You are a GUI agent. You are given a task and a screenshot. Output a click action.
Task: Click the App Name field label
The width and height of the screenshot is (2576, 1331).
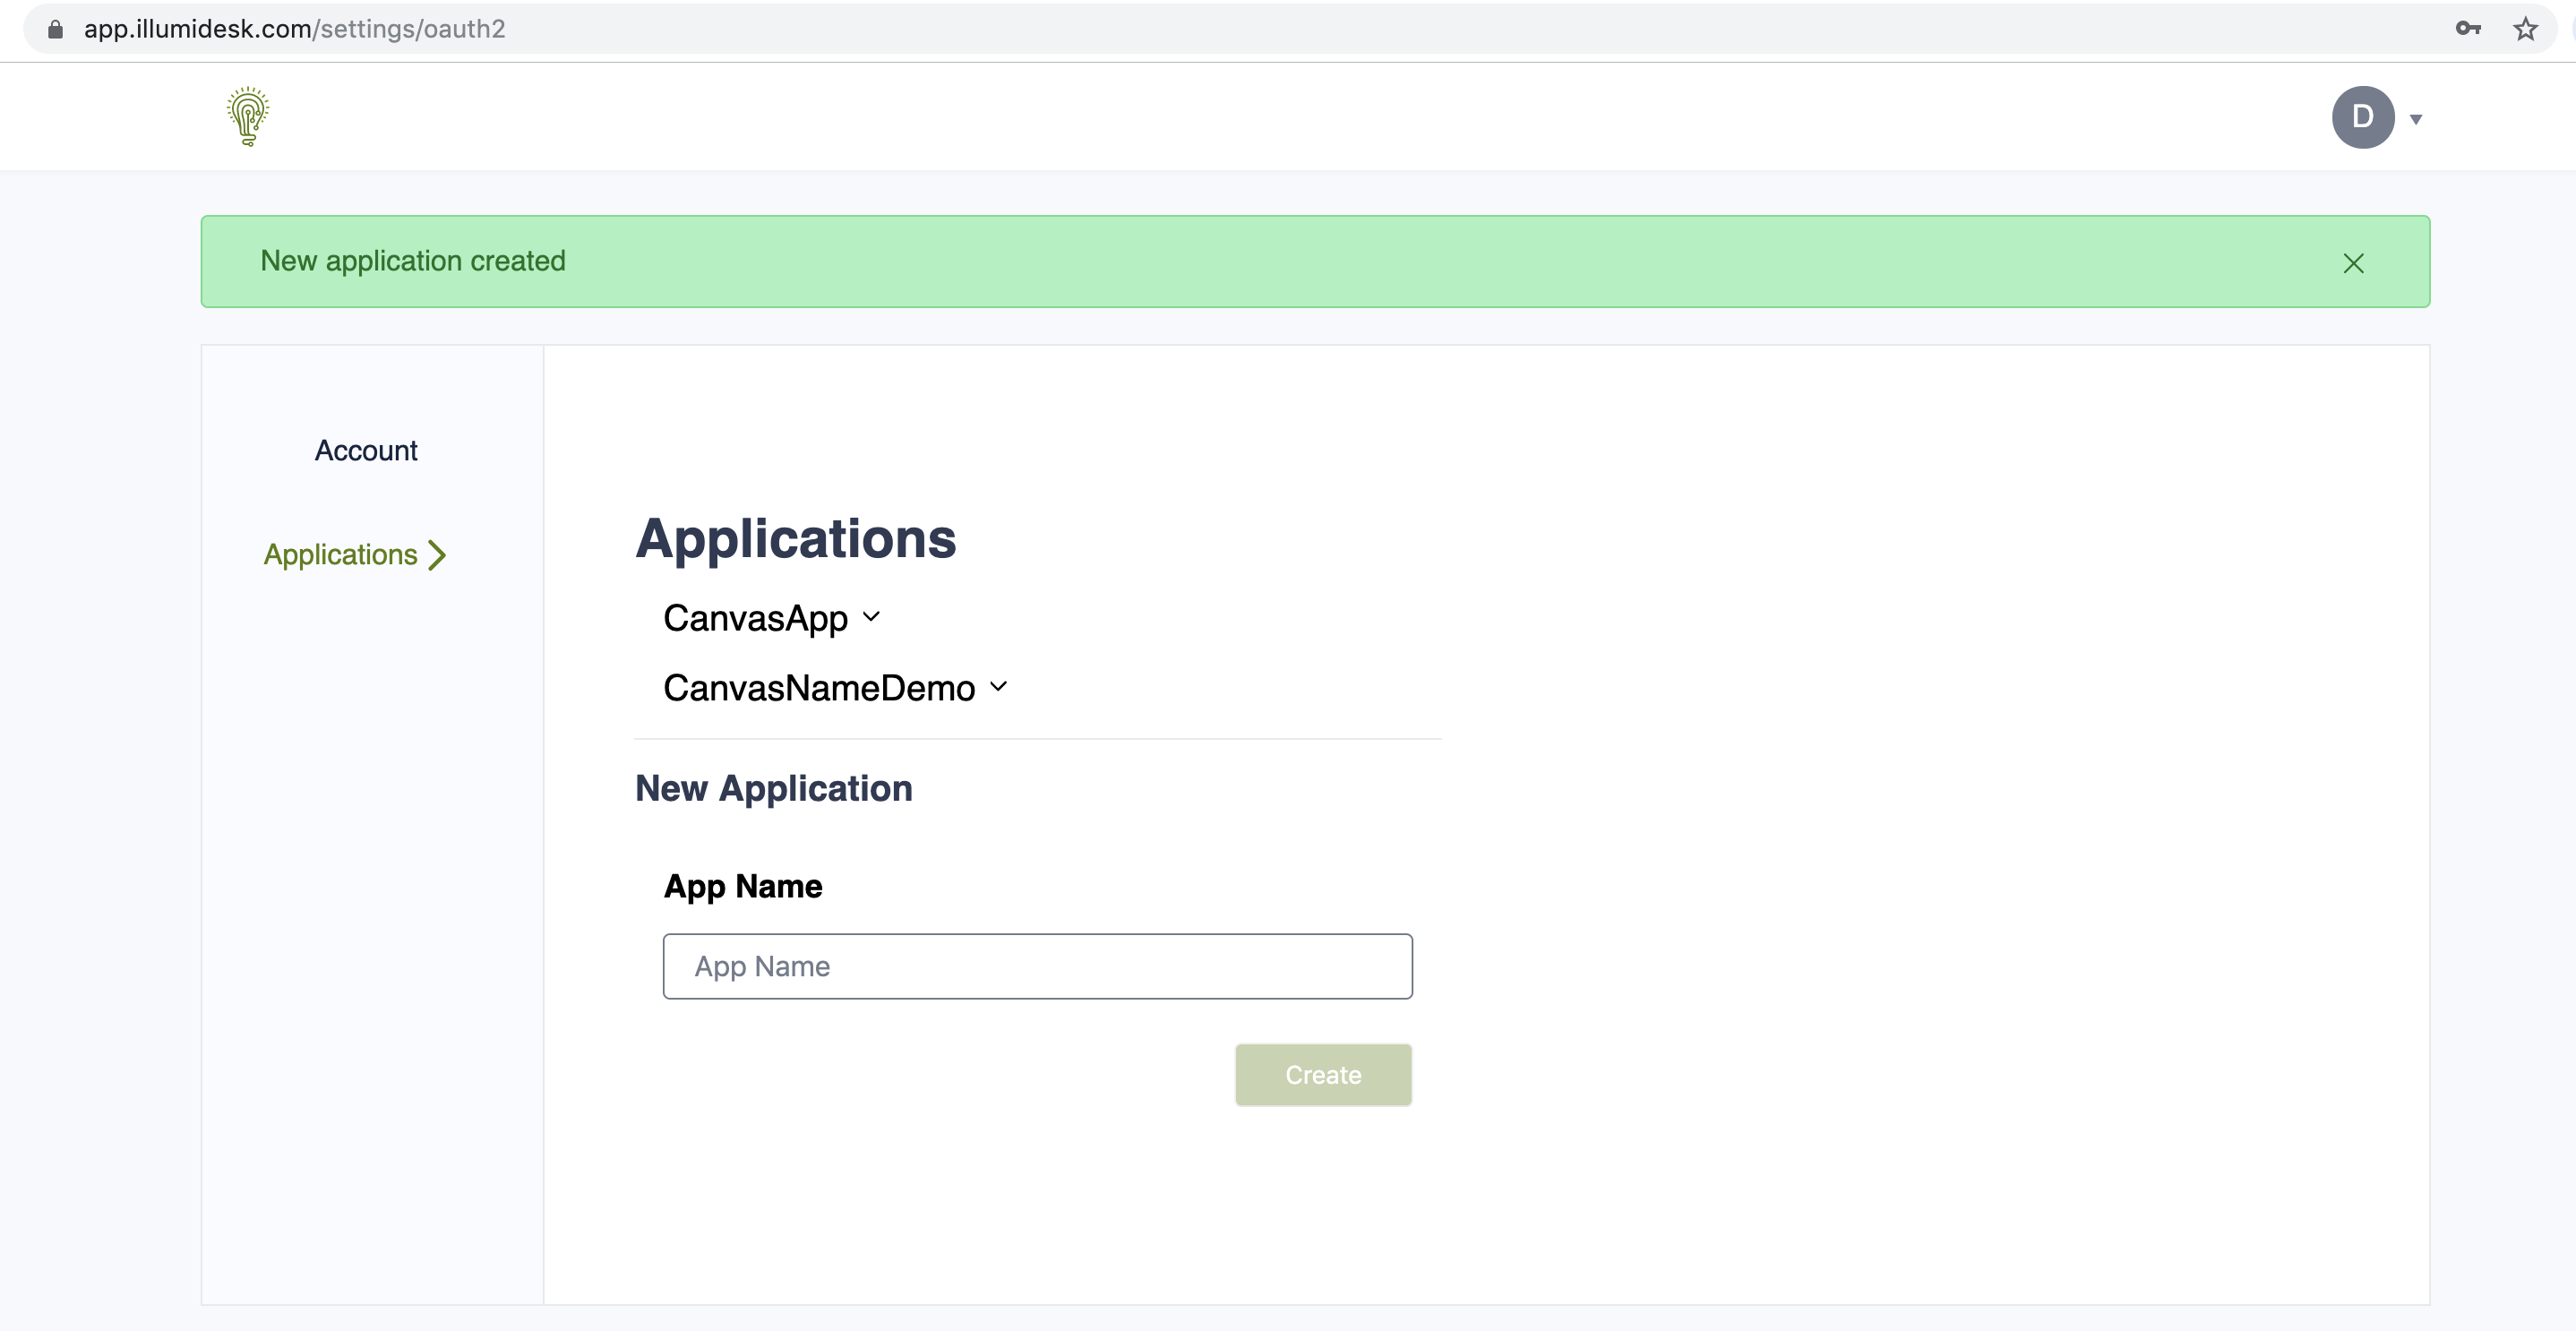point(742,886)
